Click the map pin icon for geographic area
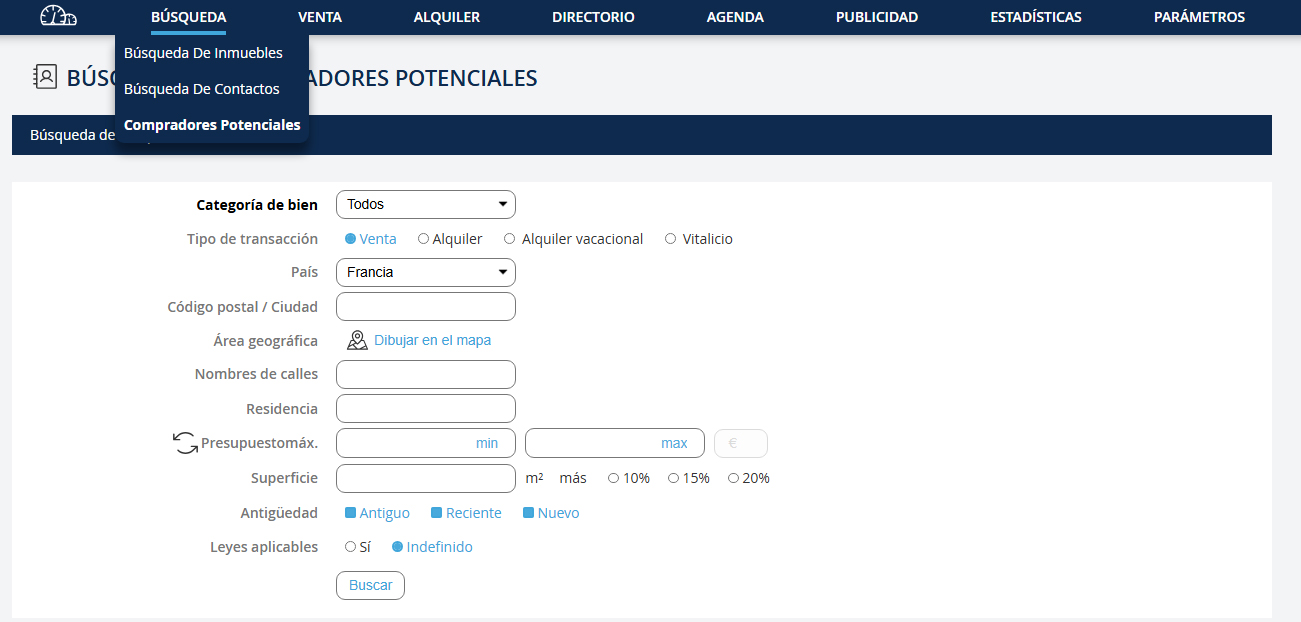 click(x=357, y=340)
